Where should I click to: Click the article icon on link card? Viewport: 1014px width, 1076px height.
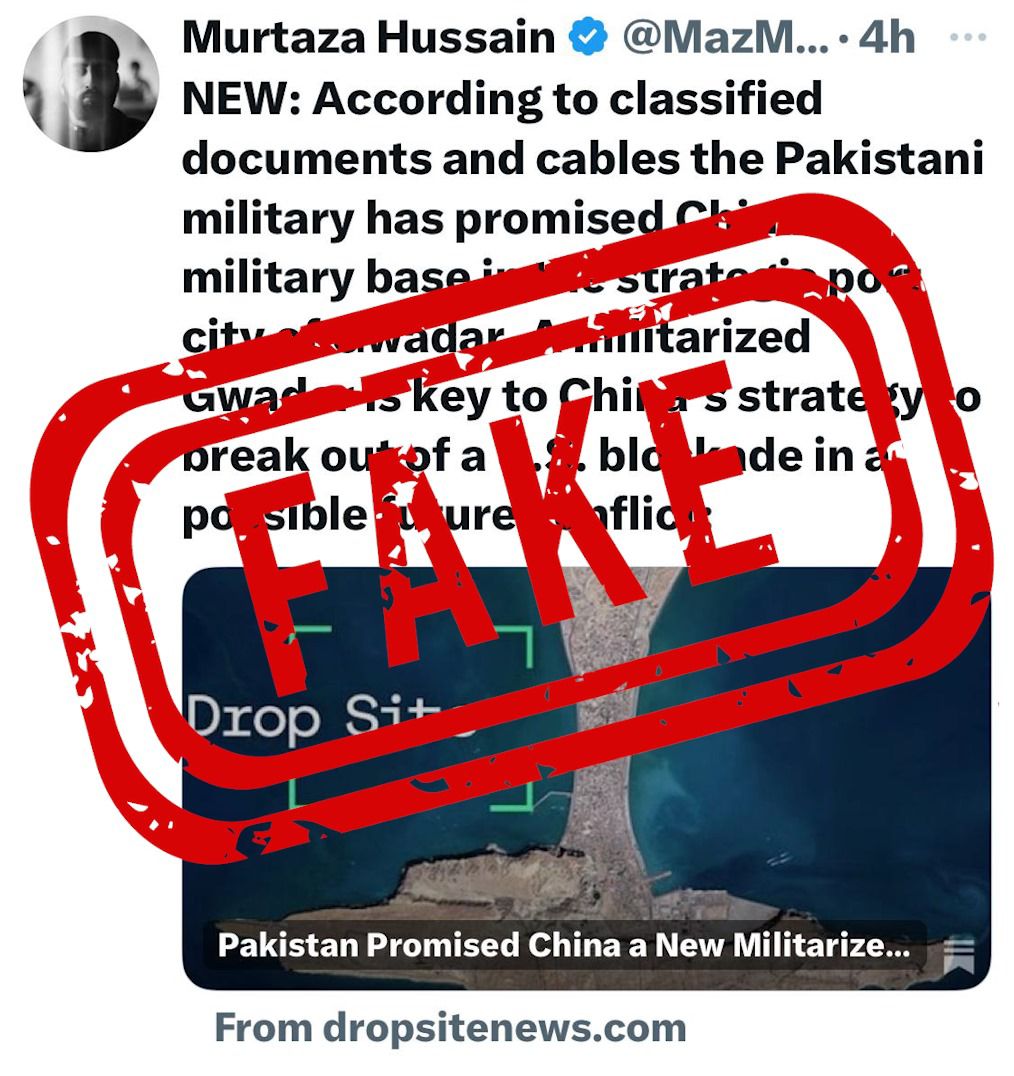point(958,955)
